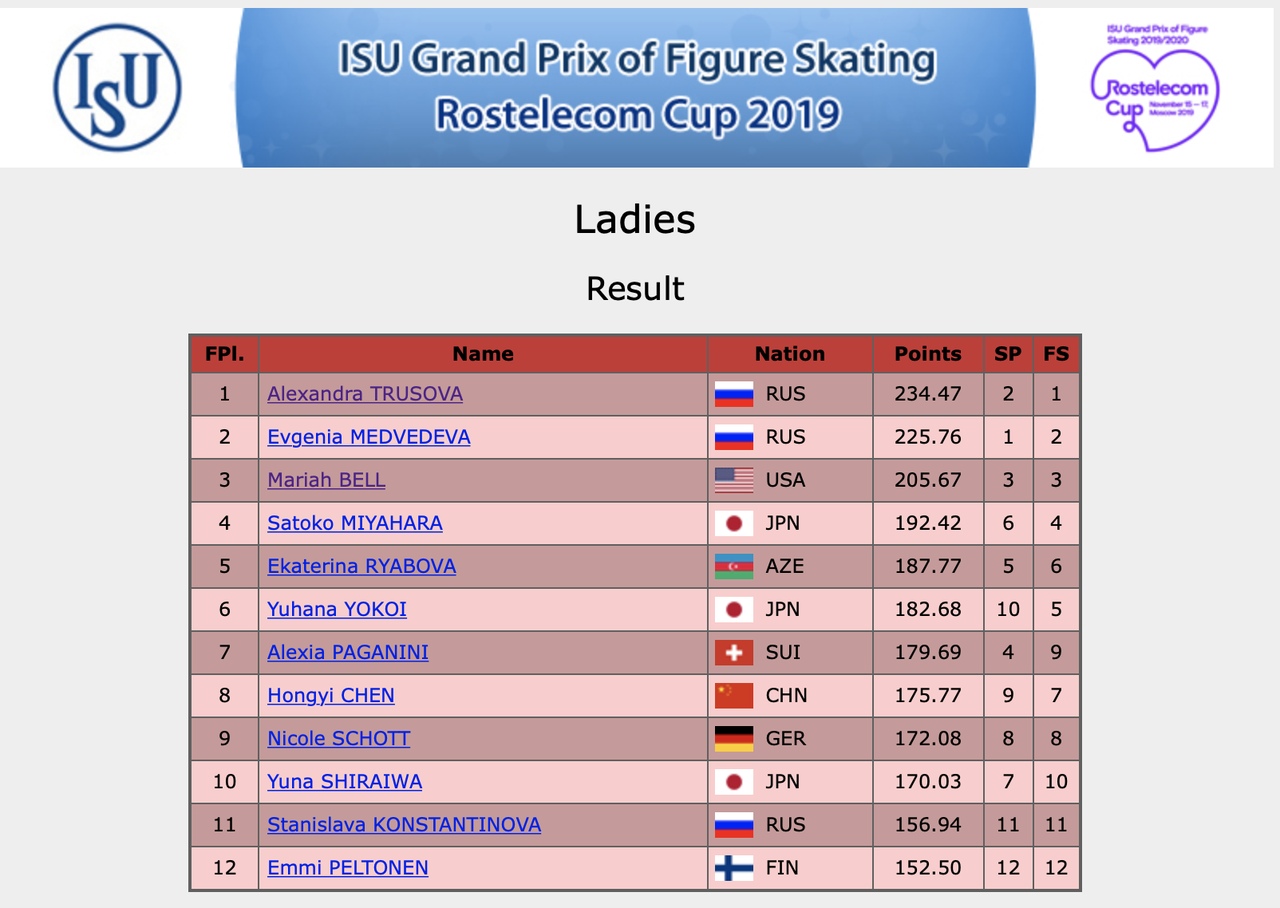The height and width of the screenshot is (908, 1280).
Task: Open Emmi PELTONEN's profile link
Action: click(x=348, y=867)
